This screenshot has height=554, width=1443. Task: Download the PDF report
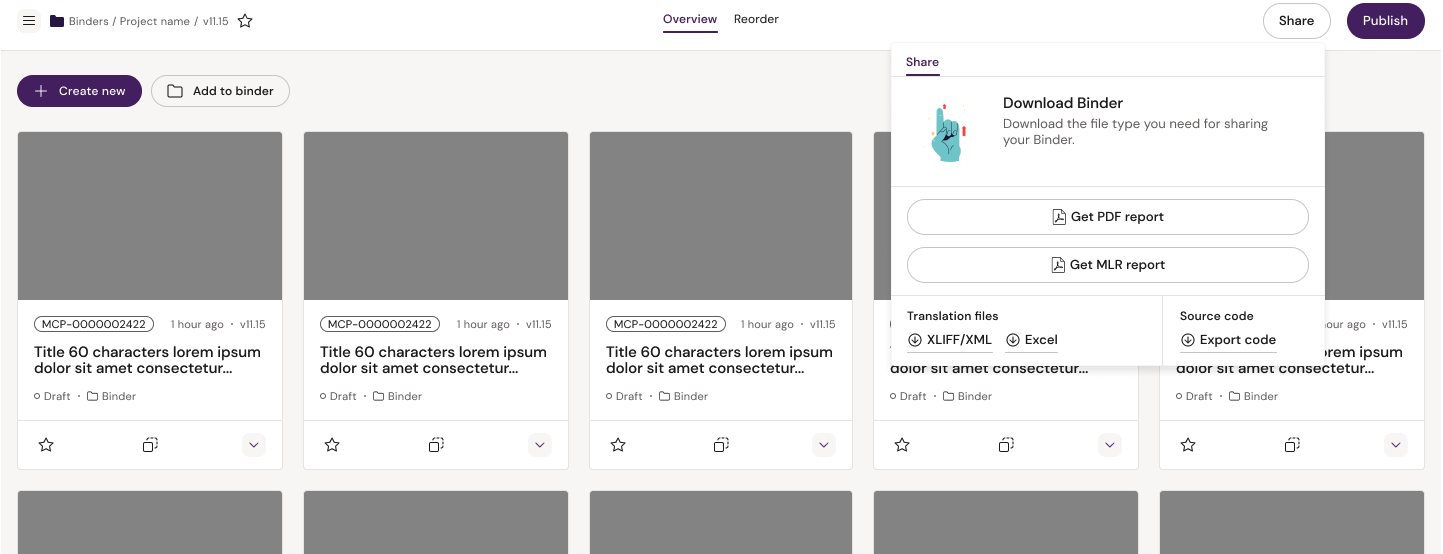pos(1107,217)
